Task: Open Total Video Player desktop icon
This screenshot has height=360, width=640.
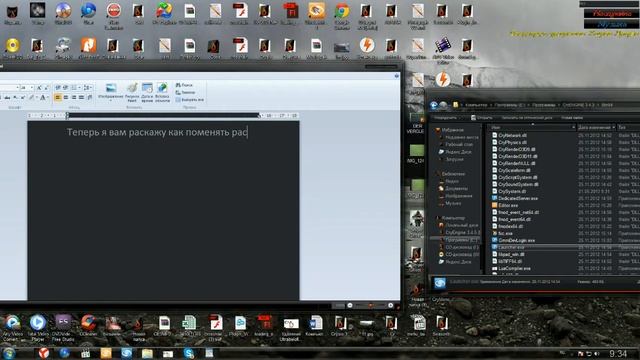Action: coord(38,327)
